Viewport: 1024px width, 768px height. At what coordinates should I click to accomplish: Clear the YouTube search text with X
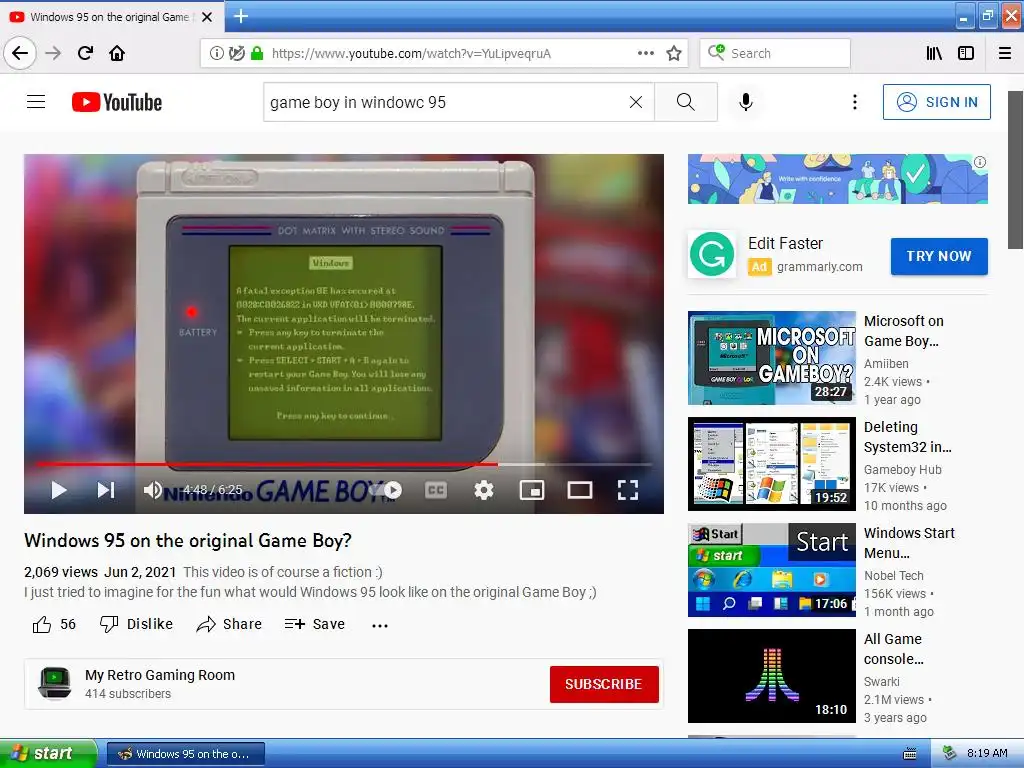pyautogui.click(x=635, y=102)
